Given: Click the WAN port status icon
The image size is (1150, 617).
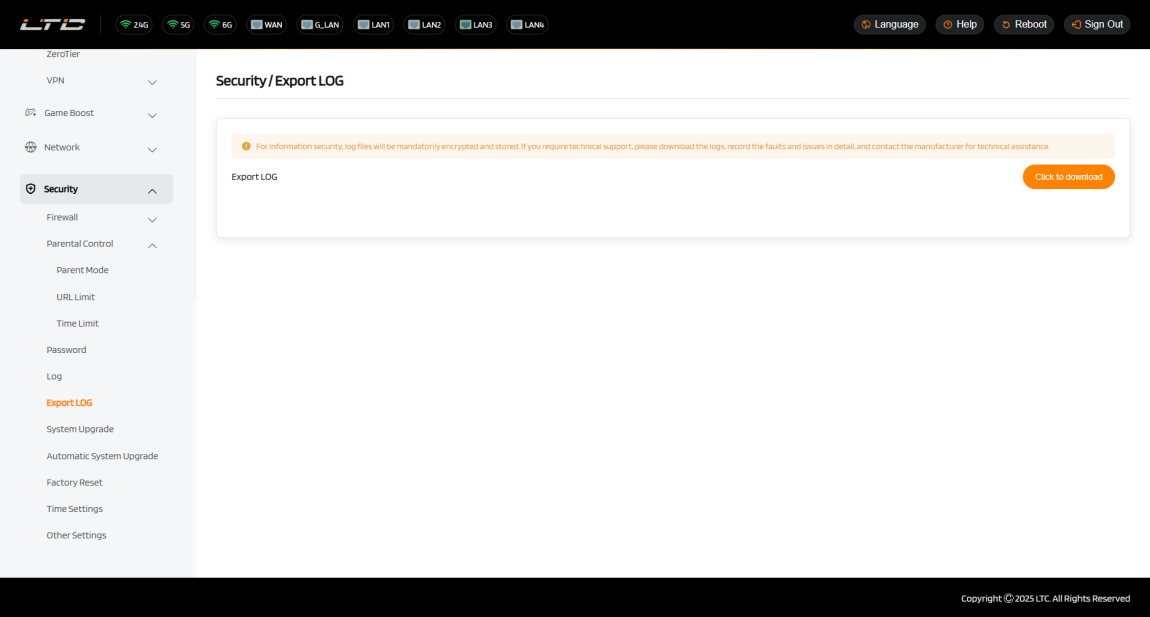Looking at the screenshot, I should (x=267, y=24).
